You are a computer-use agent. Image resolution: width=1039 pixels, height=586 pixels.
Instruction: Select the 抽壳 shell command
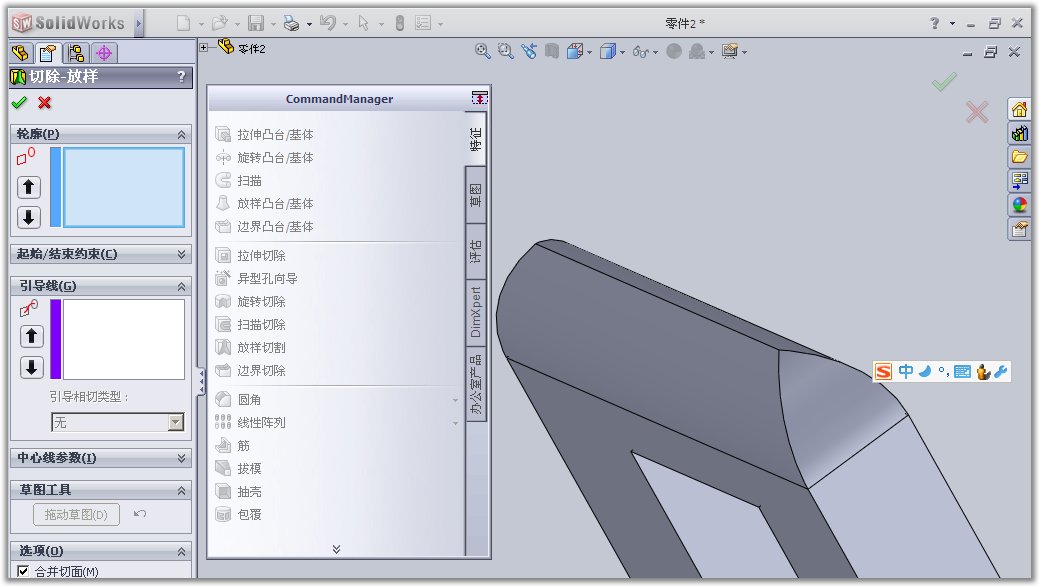(239, 492)
